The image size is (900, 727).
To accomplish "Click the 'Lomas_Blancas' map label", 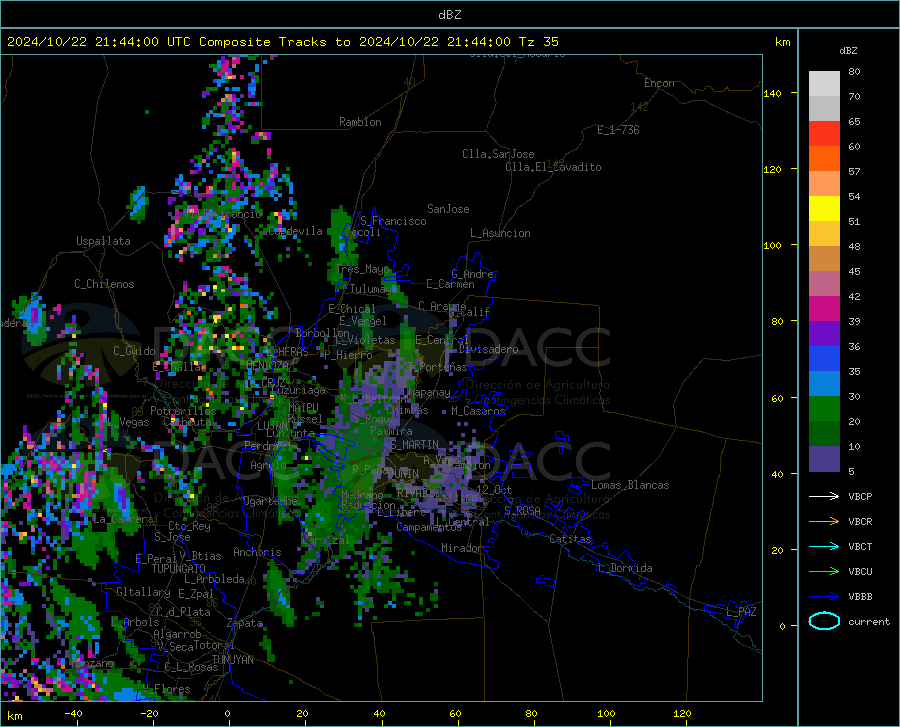I will pos(630,485).
